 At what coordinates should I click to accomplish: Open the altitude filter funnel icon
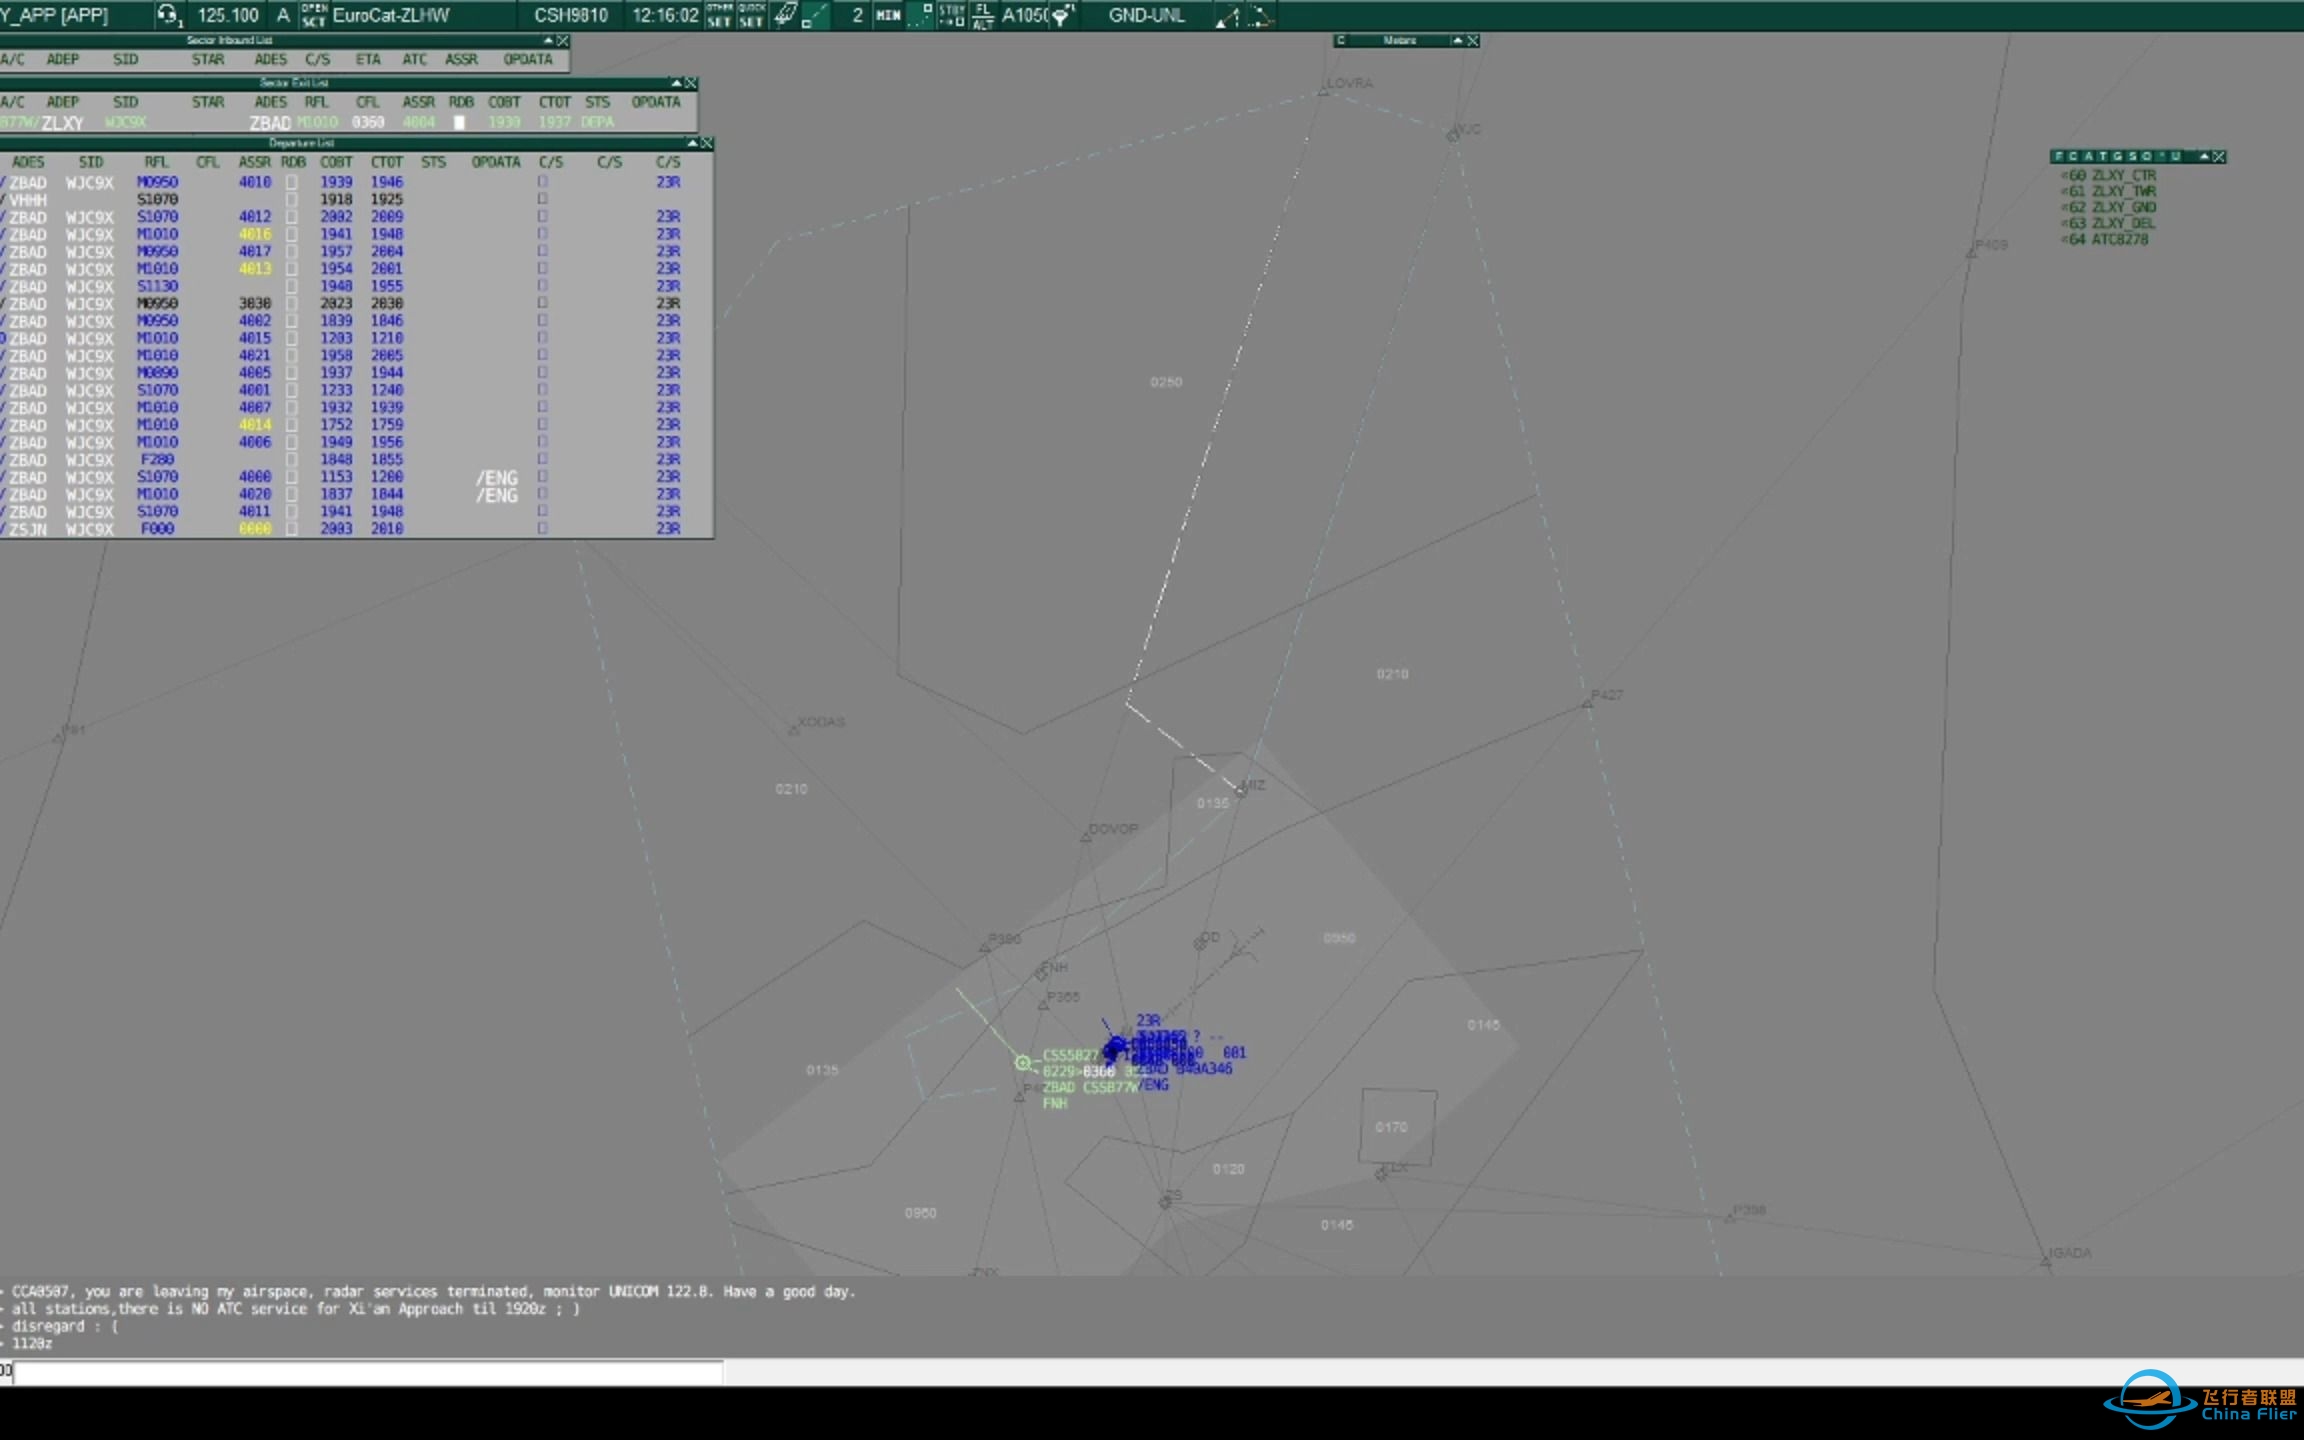tap(1062, 16)
